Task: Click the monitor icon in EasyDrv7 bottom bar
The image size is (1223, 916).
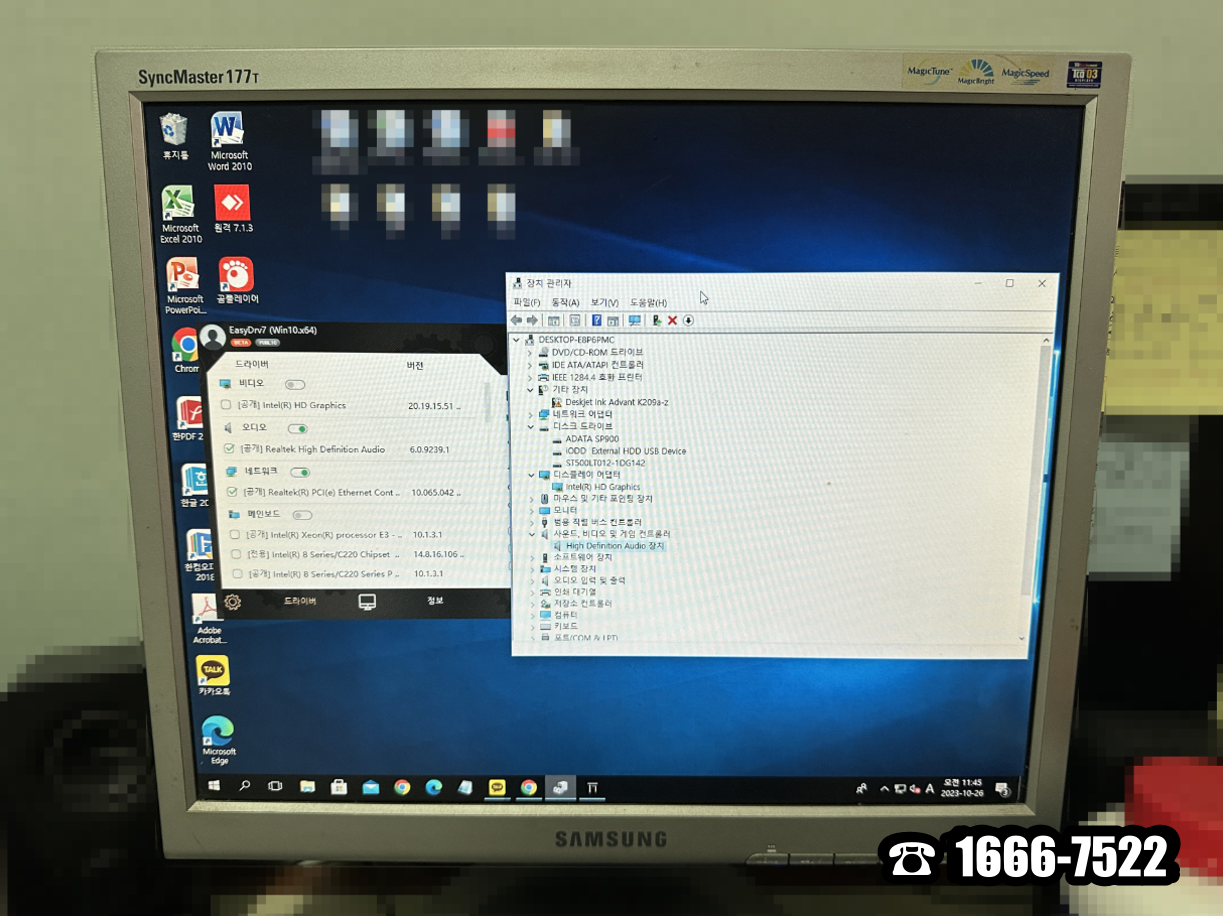Action: 367,601
